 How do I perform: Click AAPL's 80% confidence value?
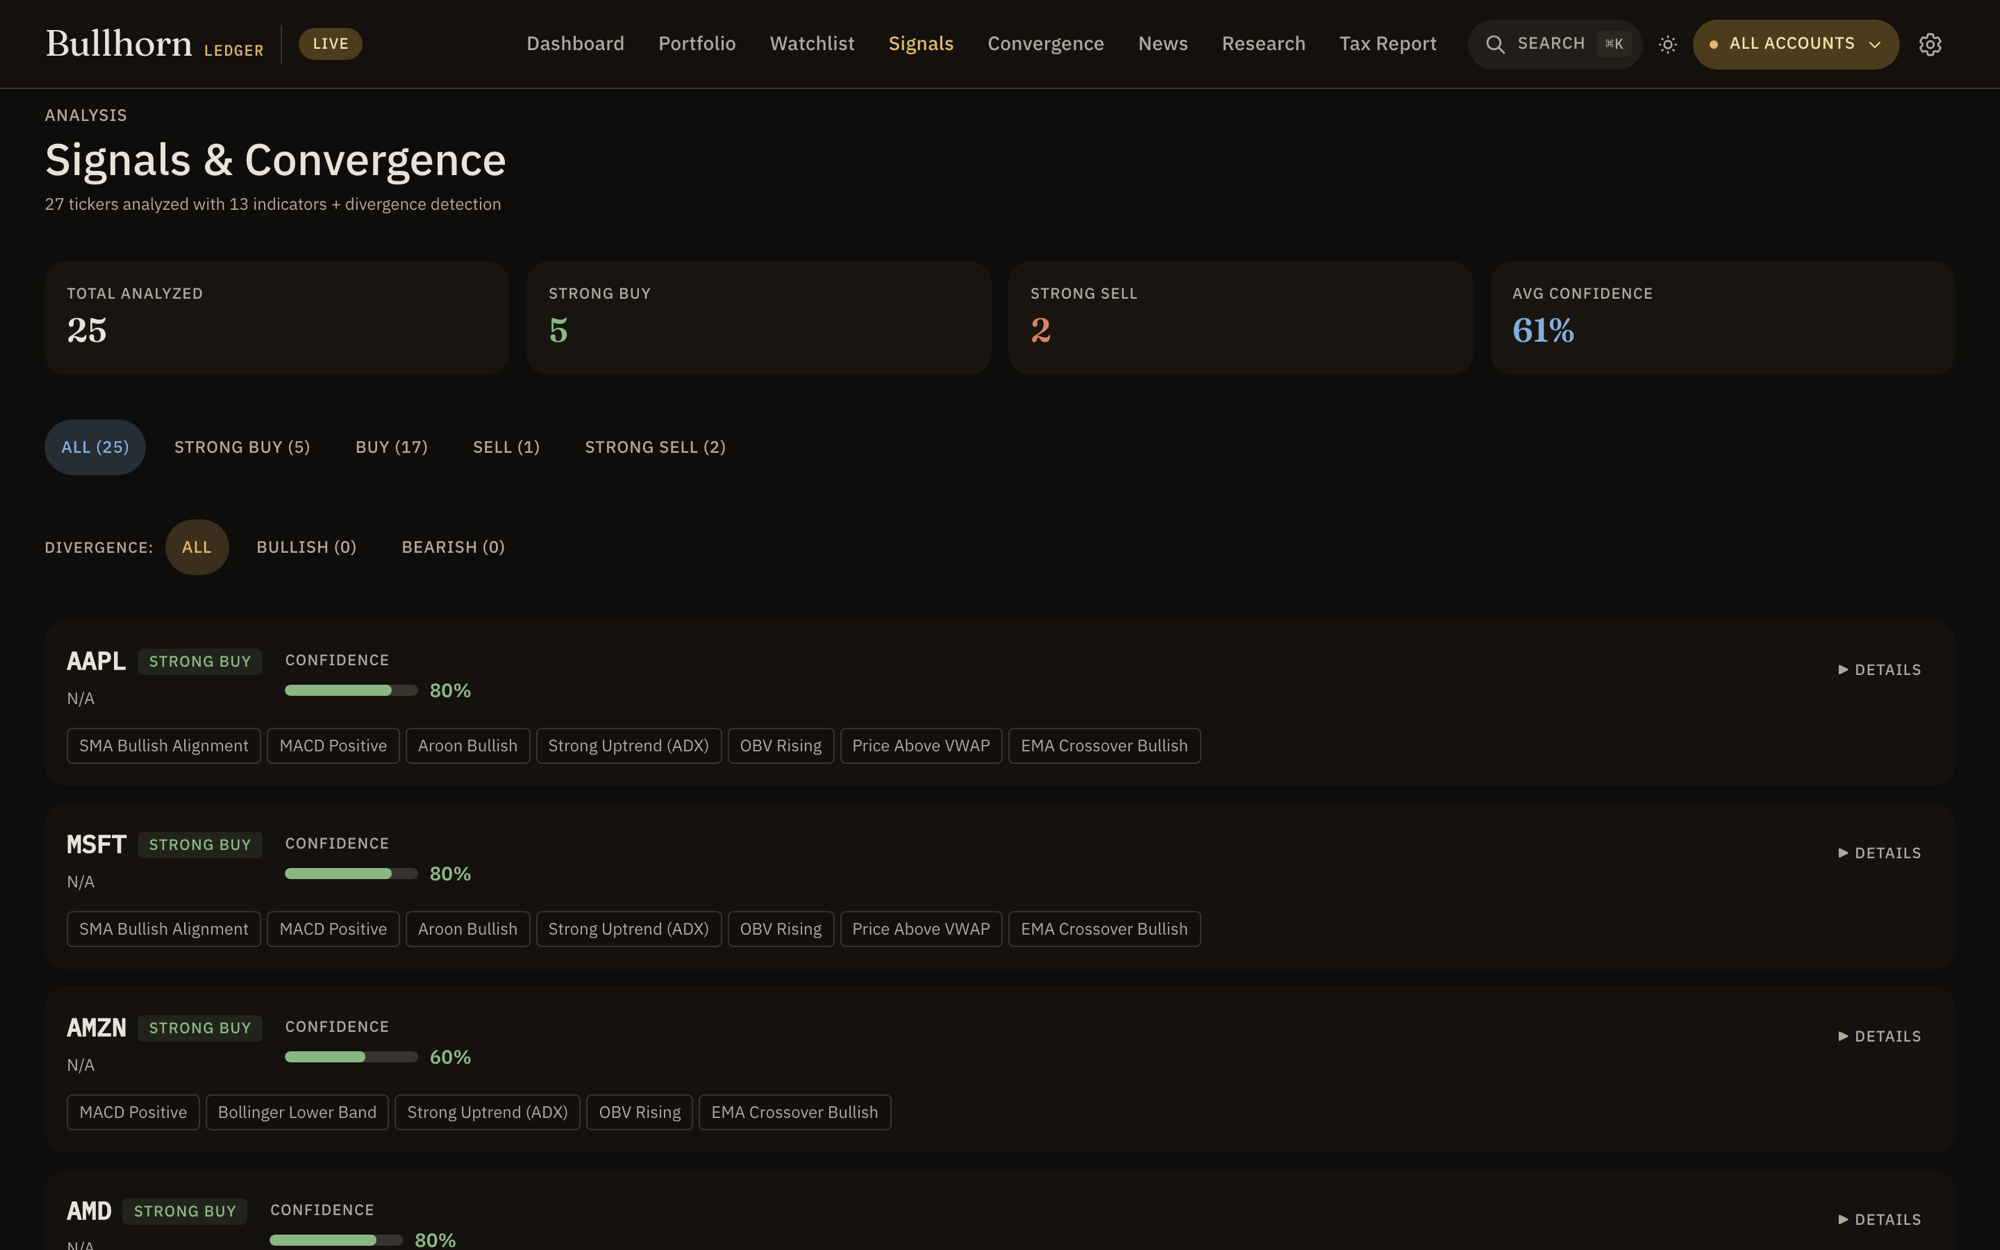[450, 690]
